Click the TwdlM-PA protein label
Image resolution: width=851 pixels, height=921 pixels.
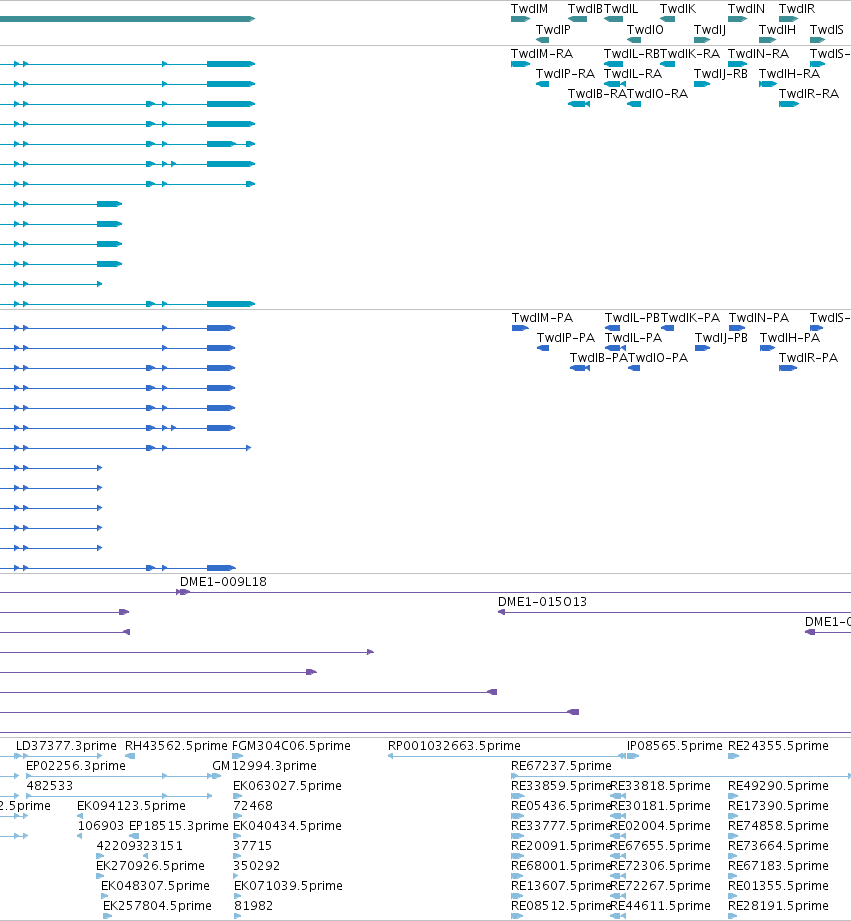pyautogui.click(x=542, y=318)
